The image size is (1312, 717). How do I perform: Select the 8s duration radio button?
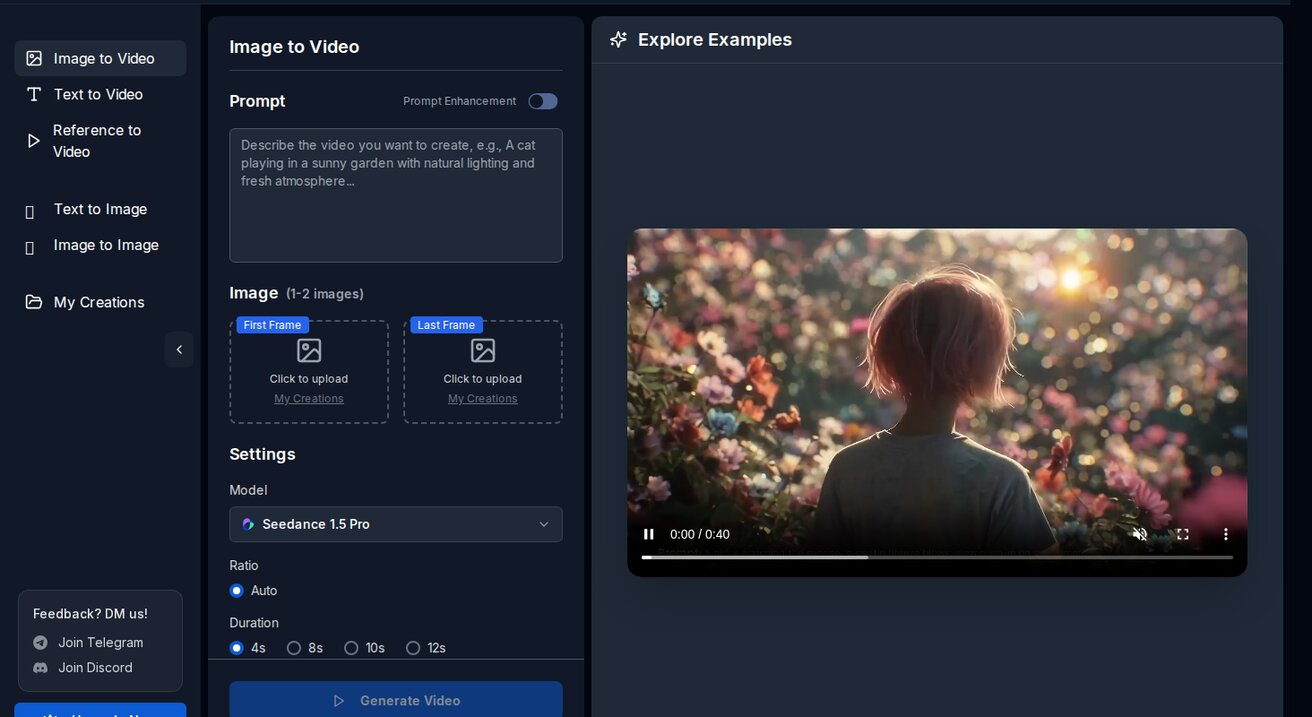pyautogui.click(x=295, y=648)
